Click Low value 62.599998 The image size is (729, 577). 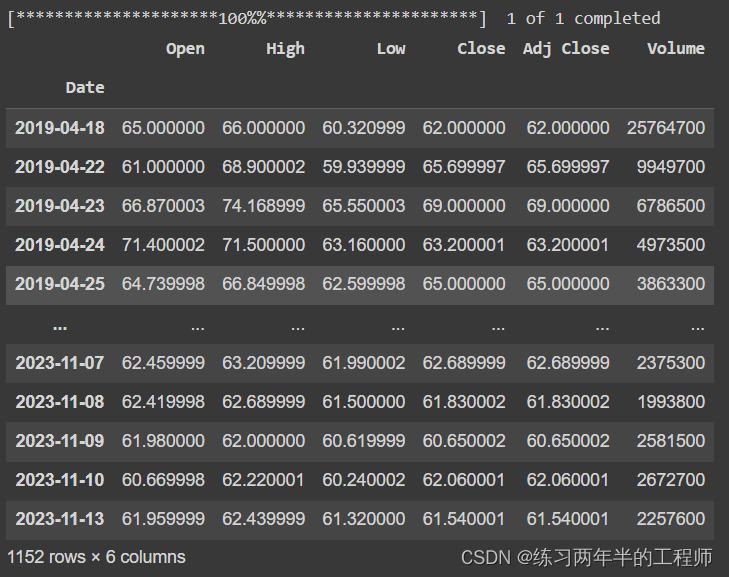click(x=364, y=284)
